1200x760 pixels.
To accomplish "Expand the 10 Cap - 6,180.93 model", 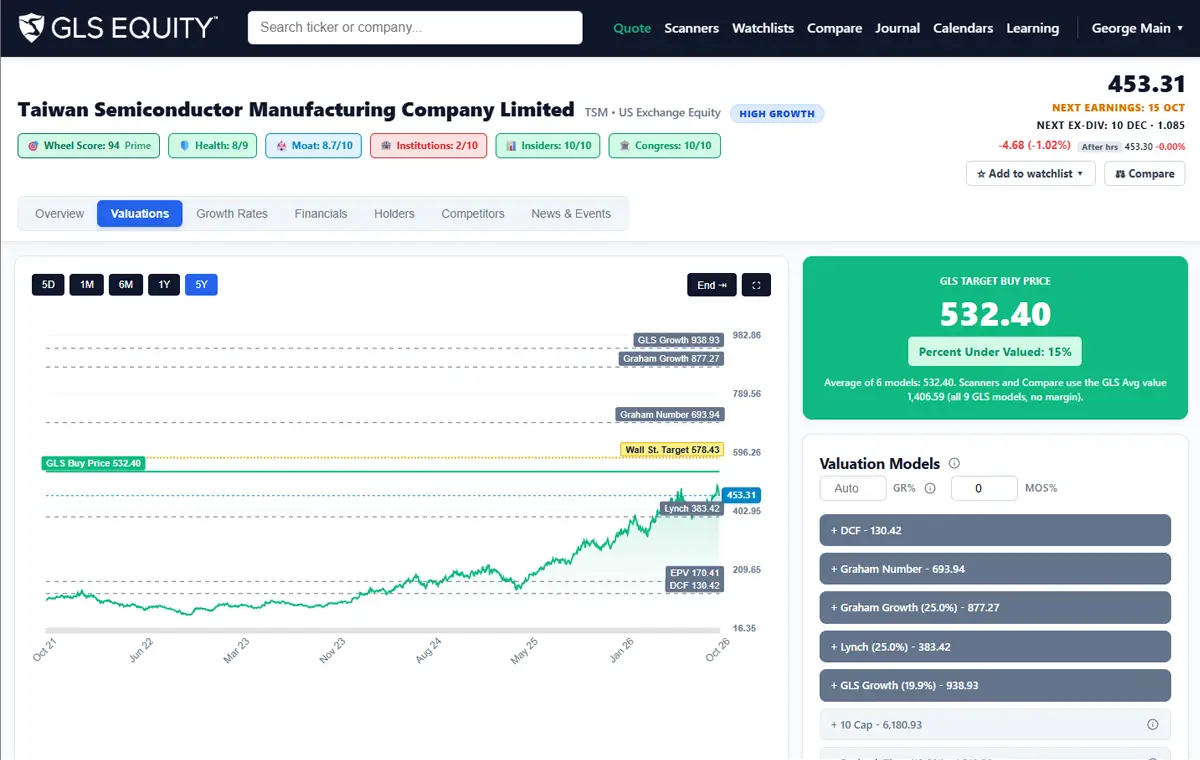I will [995, 725].
